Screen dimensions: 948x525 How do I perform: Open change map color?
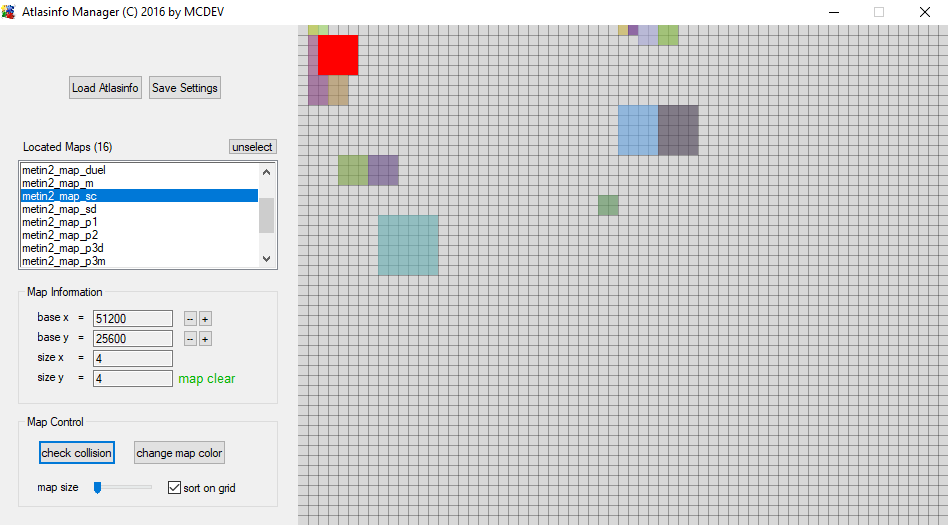179,453
